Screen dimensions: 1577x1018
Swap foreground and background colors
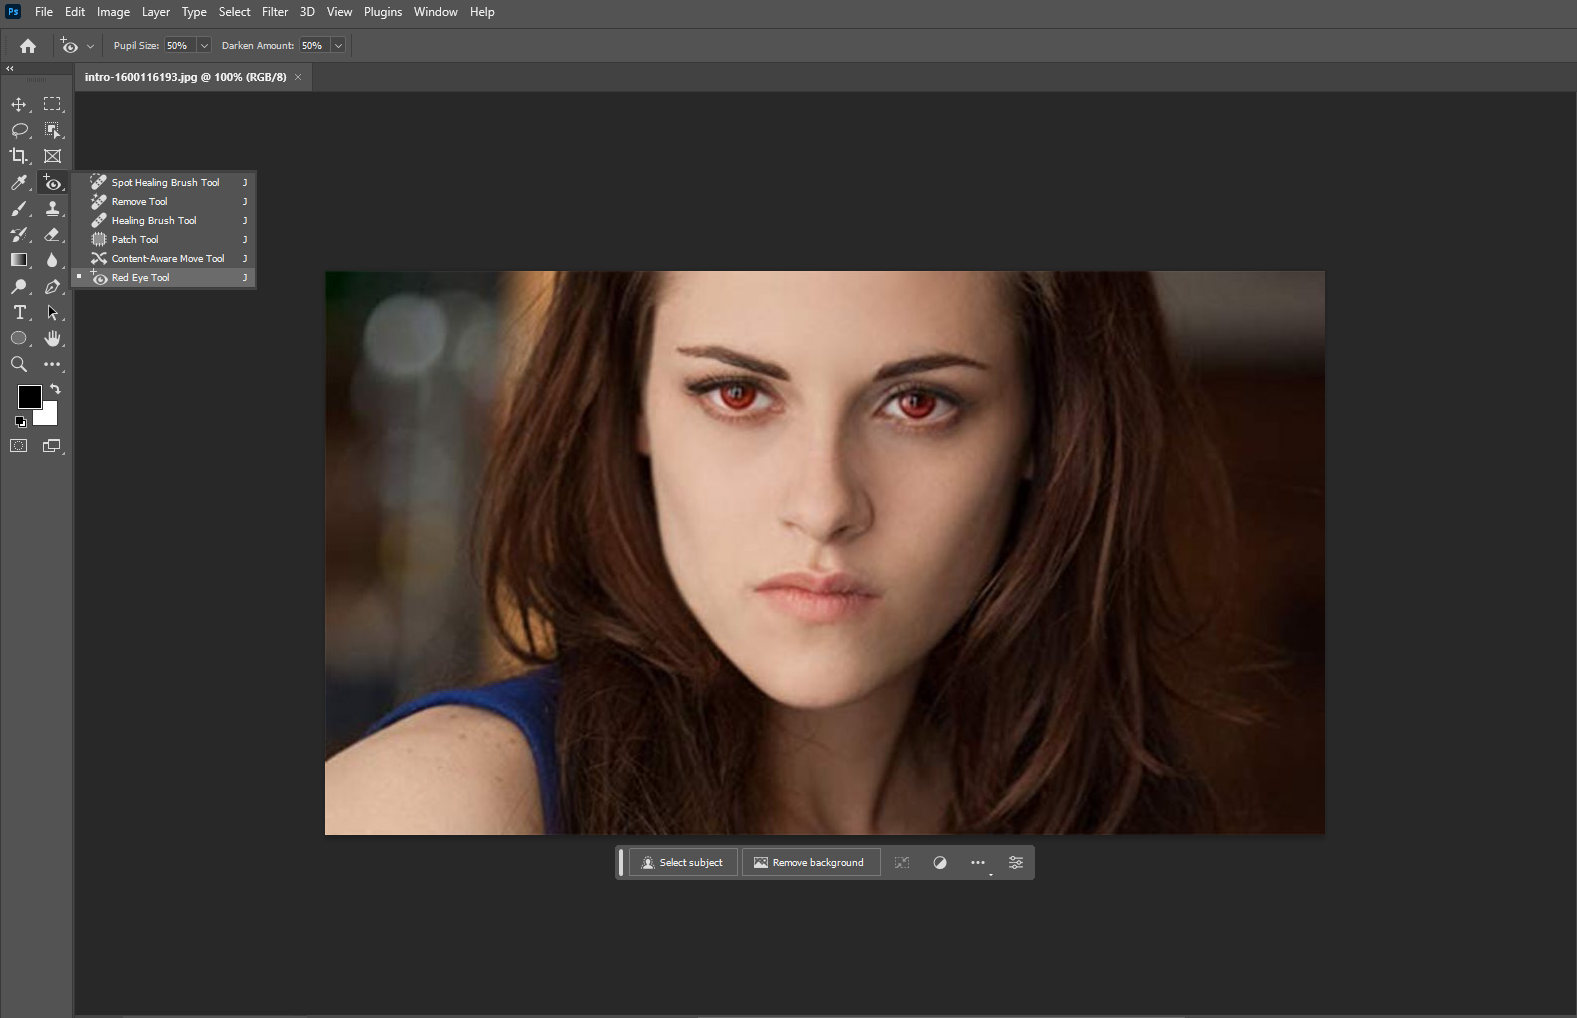coord(56,389)
